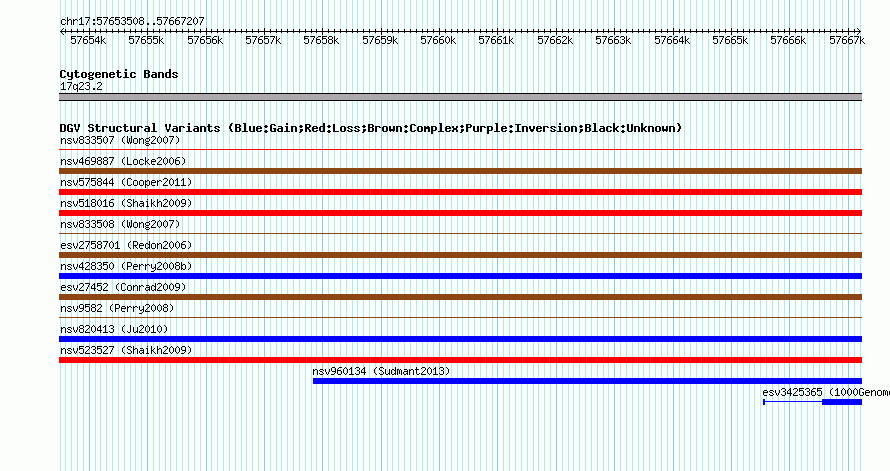The width and height of the screenshot is (890, 471).
Task: Click the 57663k ruler tick label
Action: click(612, 40)
